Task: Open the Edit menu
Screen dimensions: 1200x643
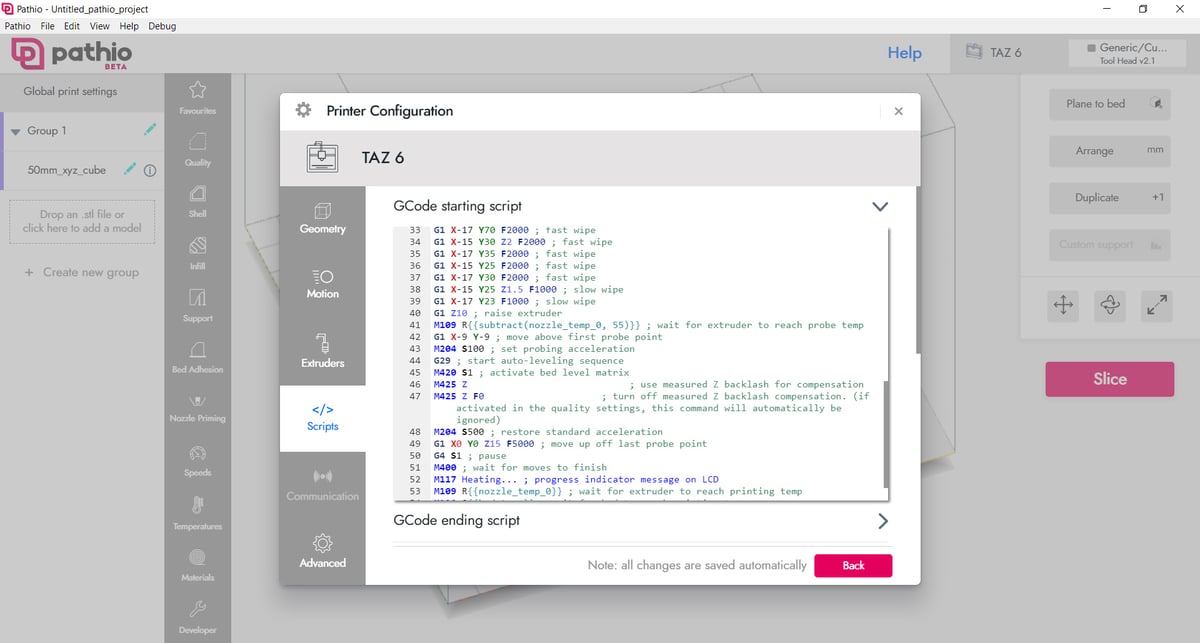Action: click(x=72, y=26)
